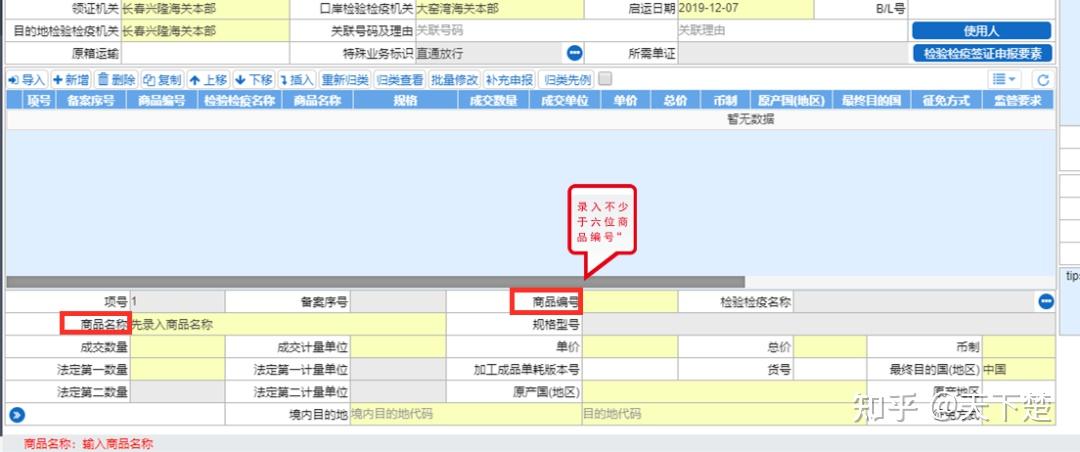1080x452 pixels.
Task: Open the 币制 currency field
Action: click(x=1018, y=347)
